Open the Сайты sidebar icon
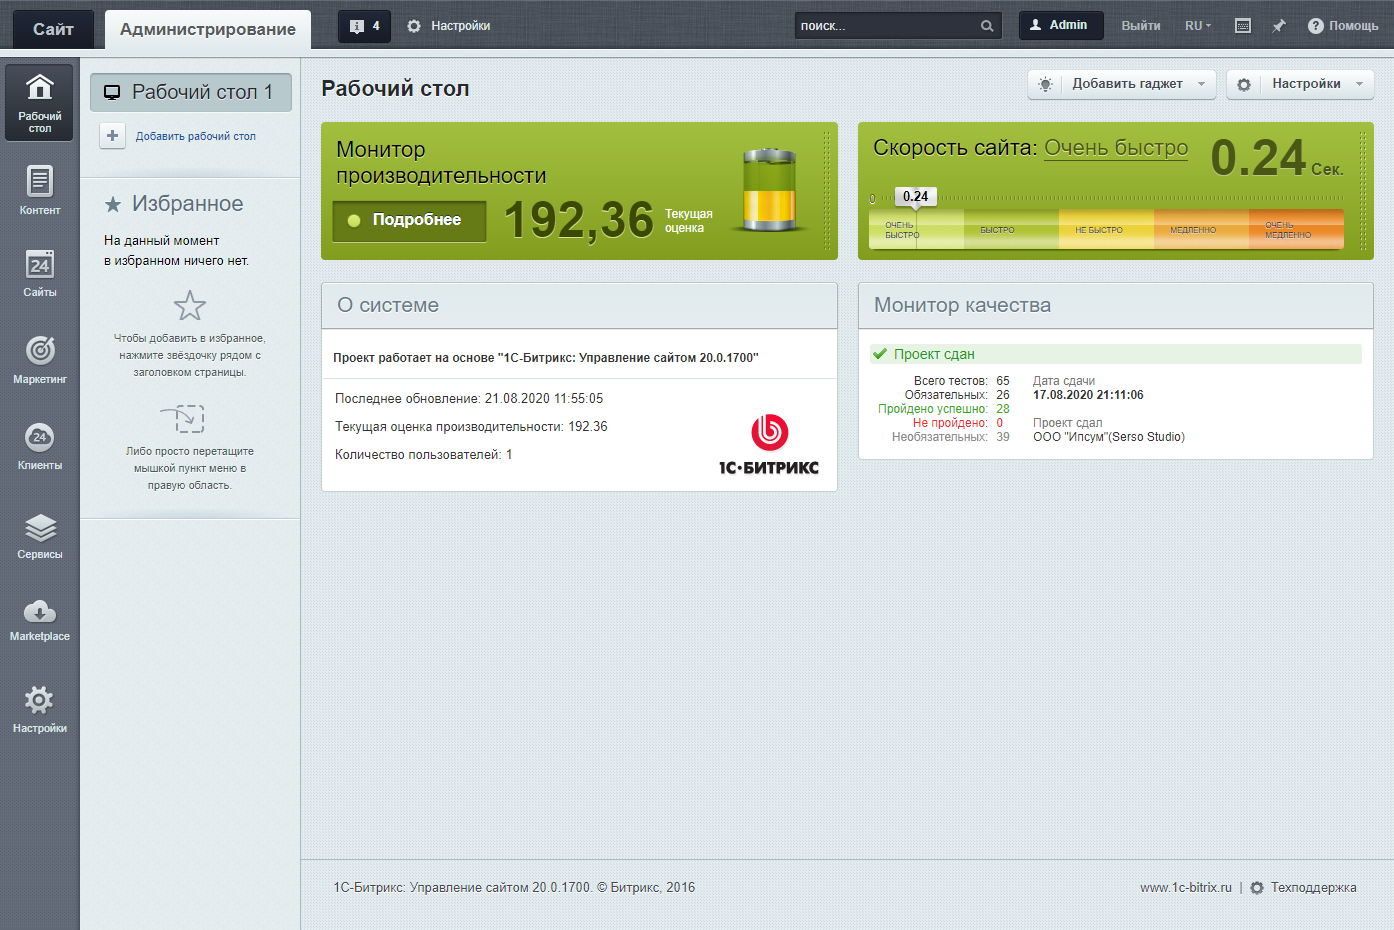This screenshot has height=930, width=1394. 39,273
